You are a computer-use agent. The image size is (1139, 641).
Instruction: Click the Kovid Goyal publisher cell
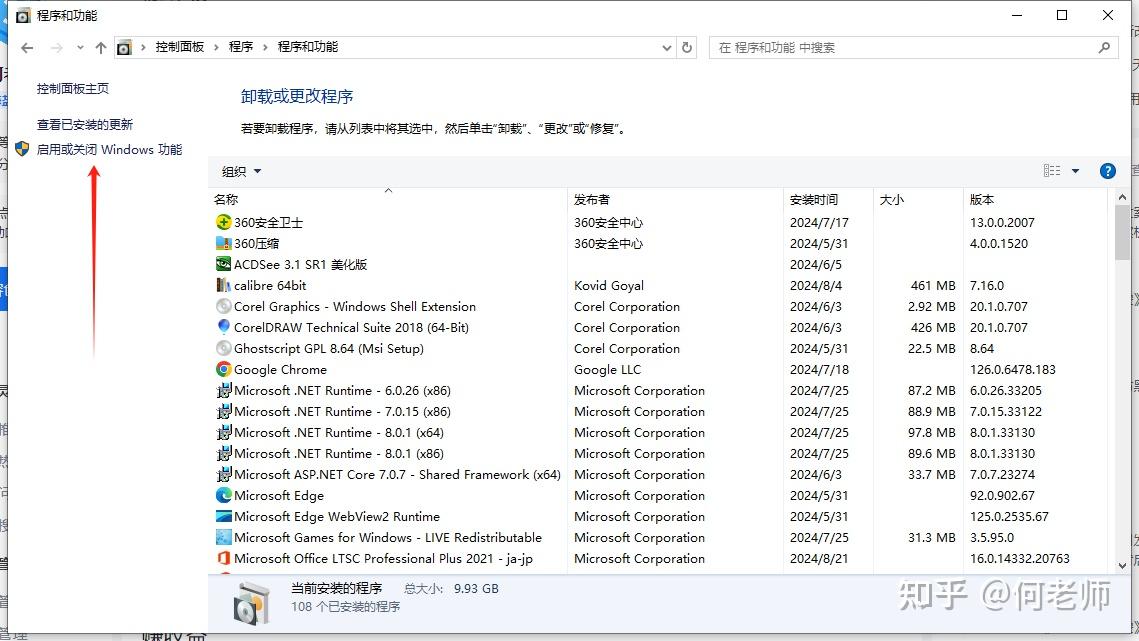(609, 286)
